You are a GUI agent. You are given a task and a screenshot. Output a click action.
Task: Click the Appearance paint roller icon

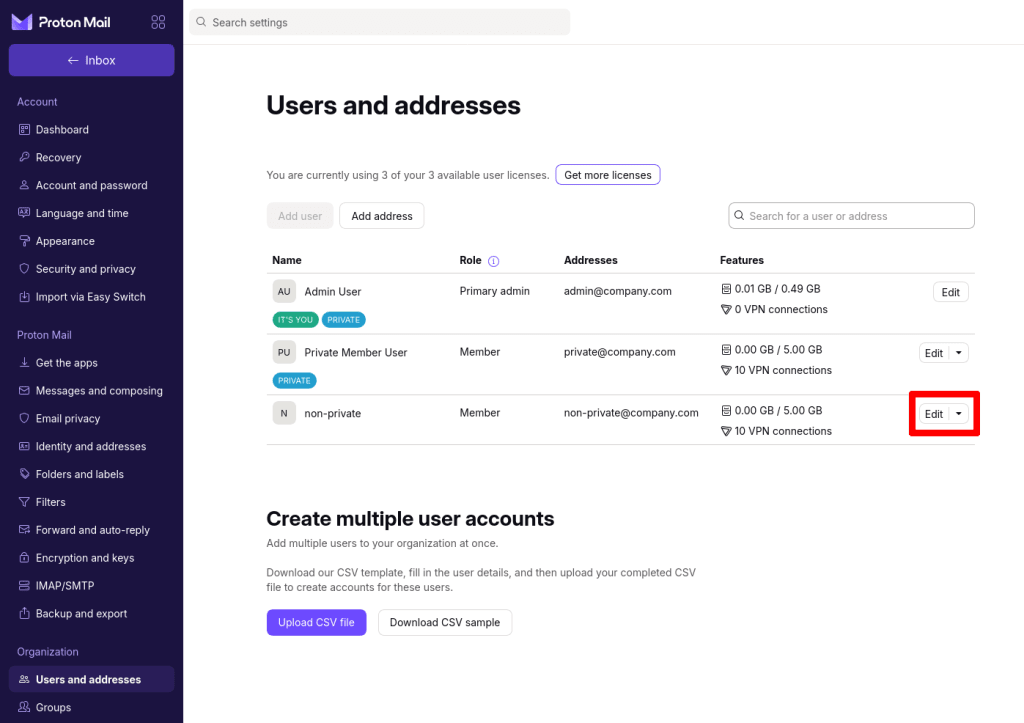[24, 241]
